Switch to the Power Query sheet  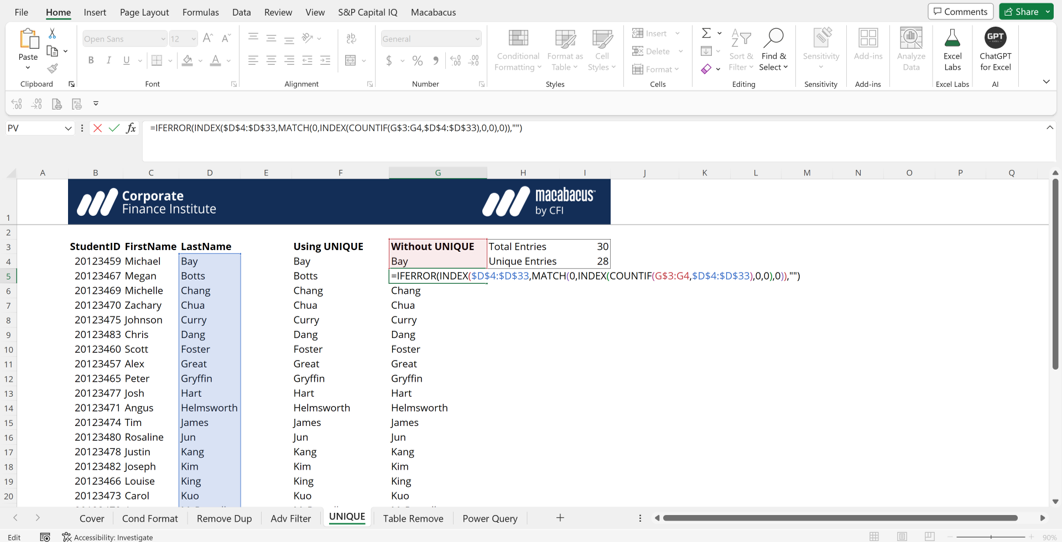tap(490, 518)
